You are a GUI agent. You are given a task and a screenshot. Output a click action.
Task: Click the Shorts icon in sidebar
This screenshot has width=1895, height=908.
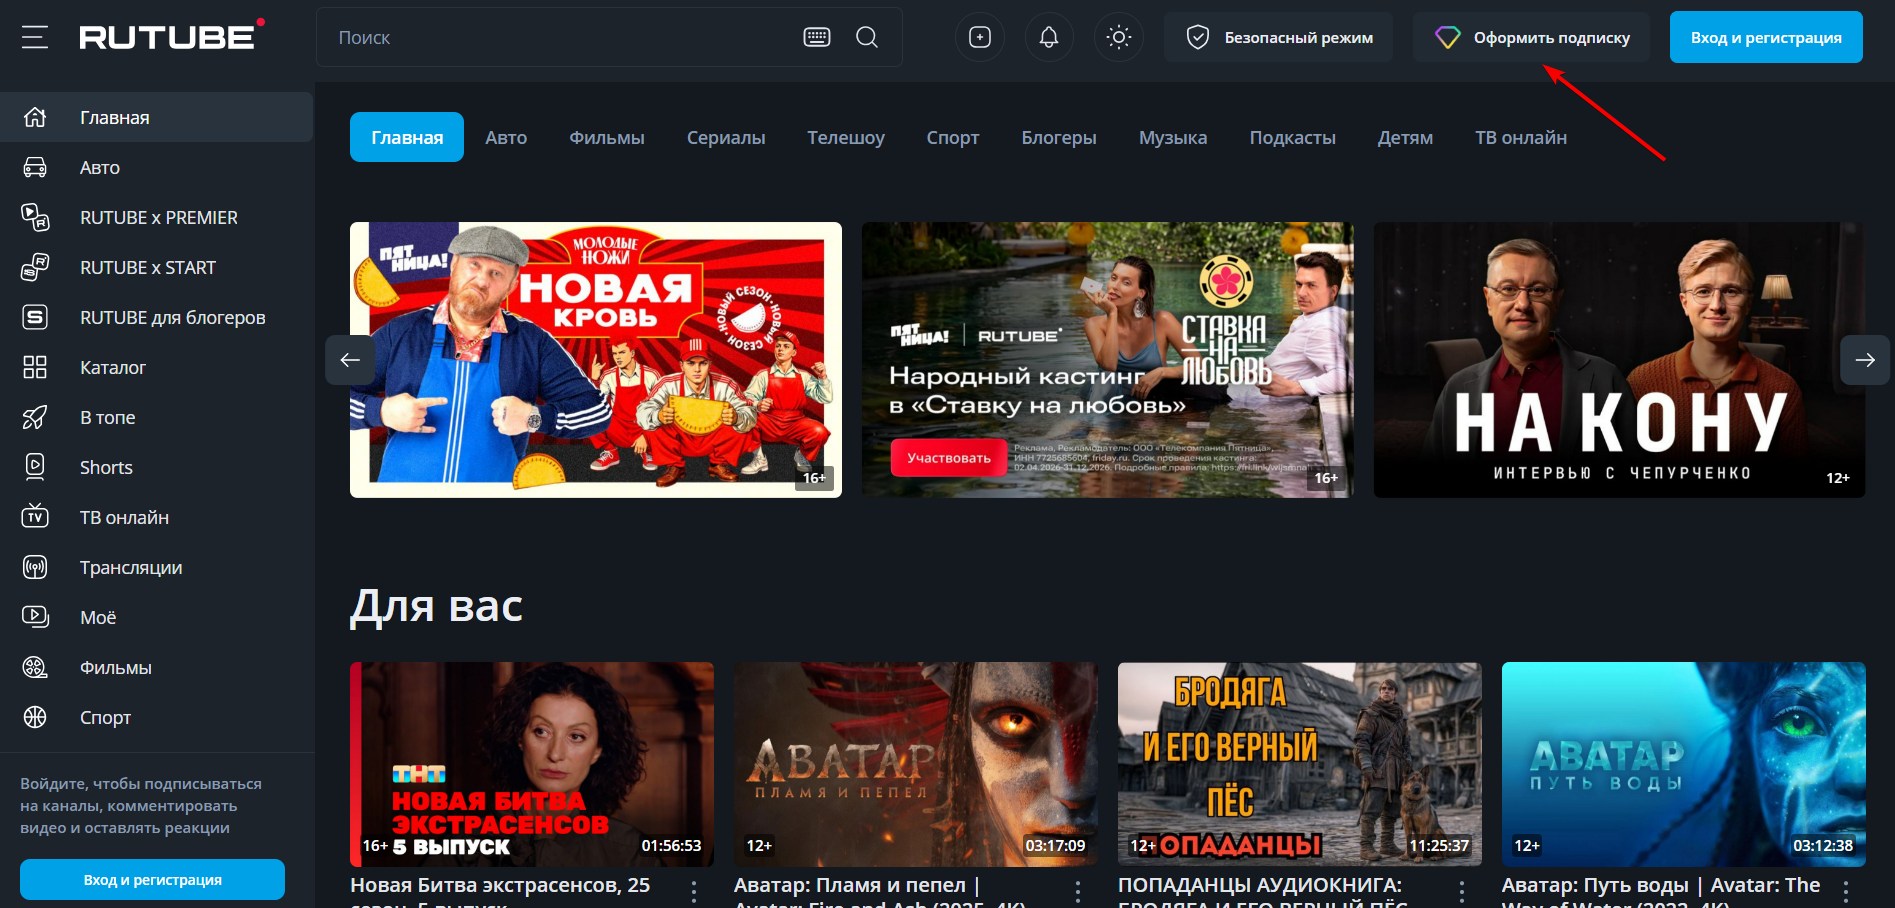(35, 467)
